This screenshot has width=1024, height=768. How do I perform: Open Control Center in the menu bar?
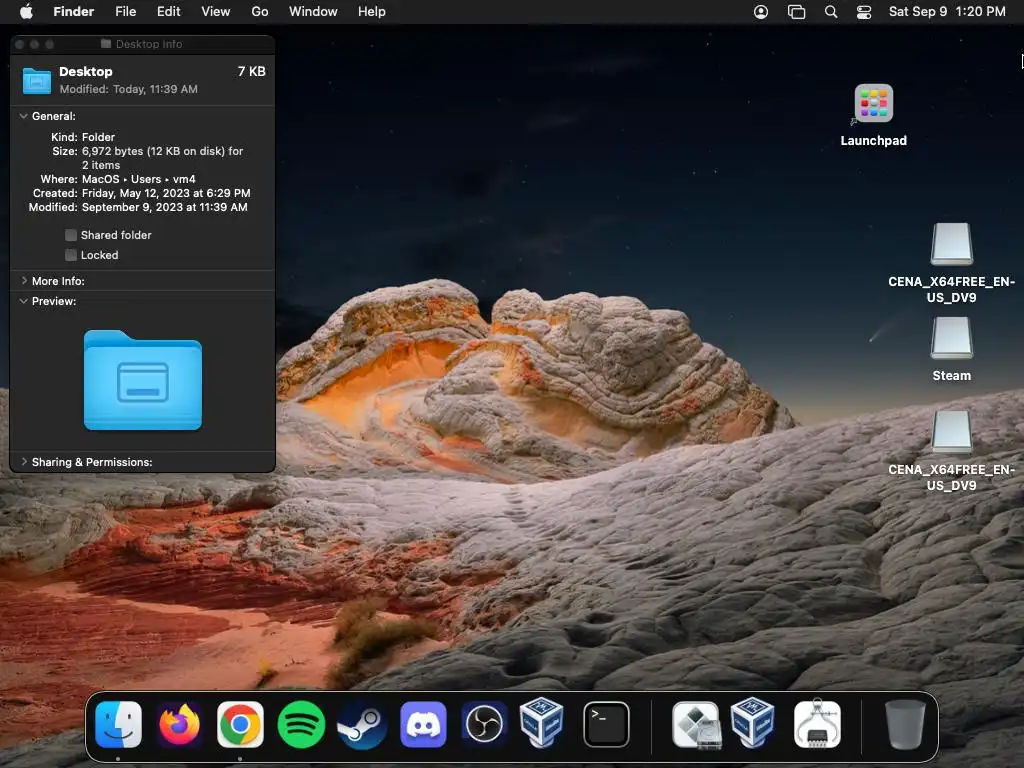tap(863, 12)
